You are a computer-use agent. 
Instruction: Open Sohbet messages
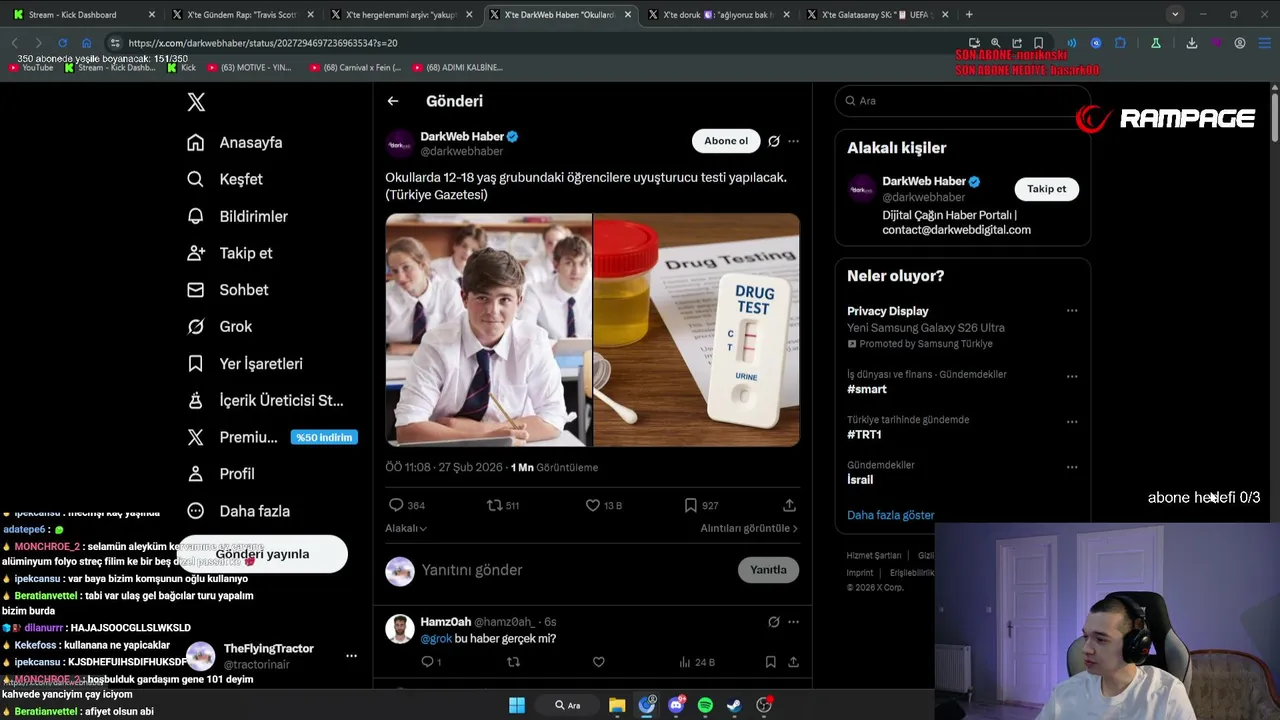coord(227,290)
